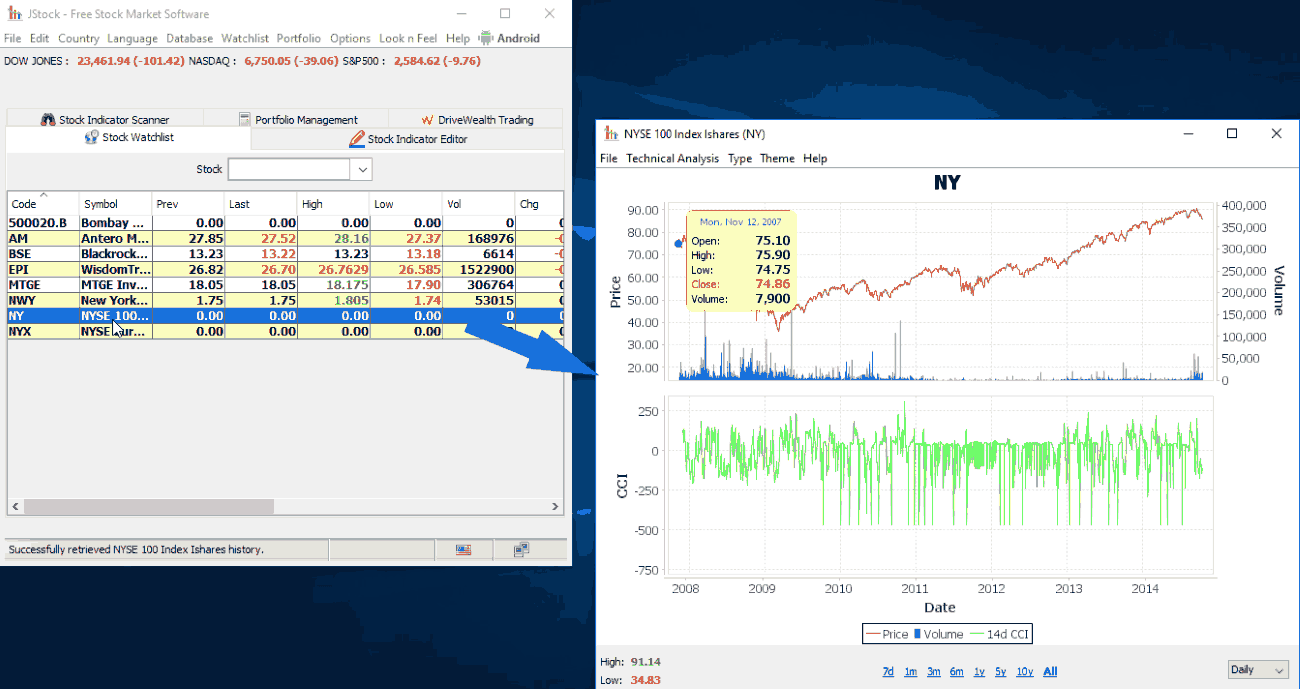Click the US flag country icon in the status bar
Image resolution: width=1300 pixels, height=689 pixels.
tap(463, 550)
